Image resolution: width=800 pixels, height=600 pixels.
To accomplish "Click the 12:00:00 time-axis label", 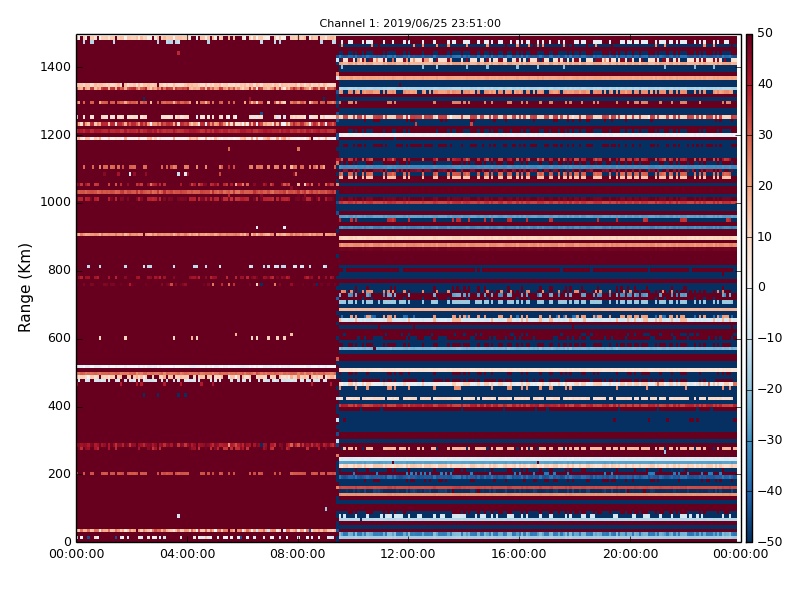I will coord(408,554).
